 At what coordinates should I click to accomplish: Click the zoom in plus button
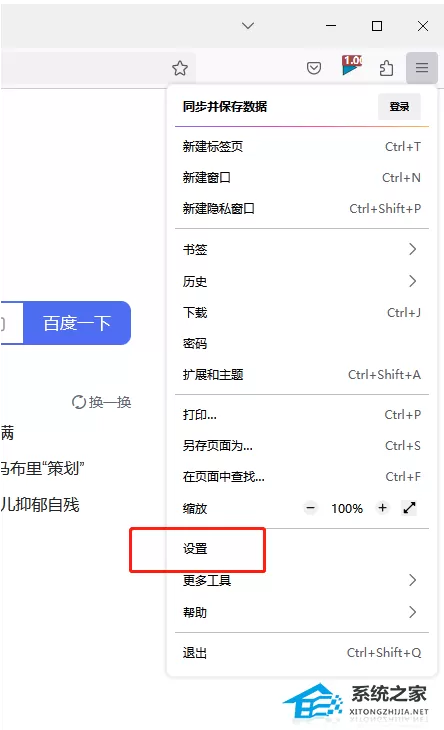click(383, 508)
